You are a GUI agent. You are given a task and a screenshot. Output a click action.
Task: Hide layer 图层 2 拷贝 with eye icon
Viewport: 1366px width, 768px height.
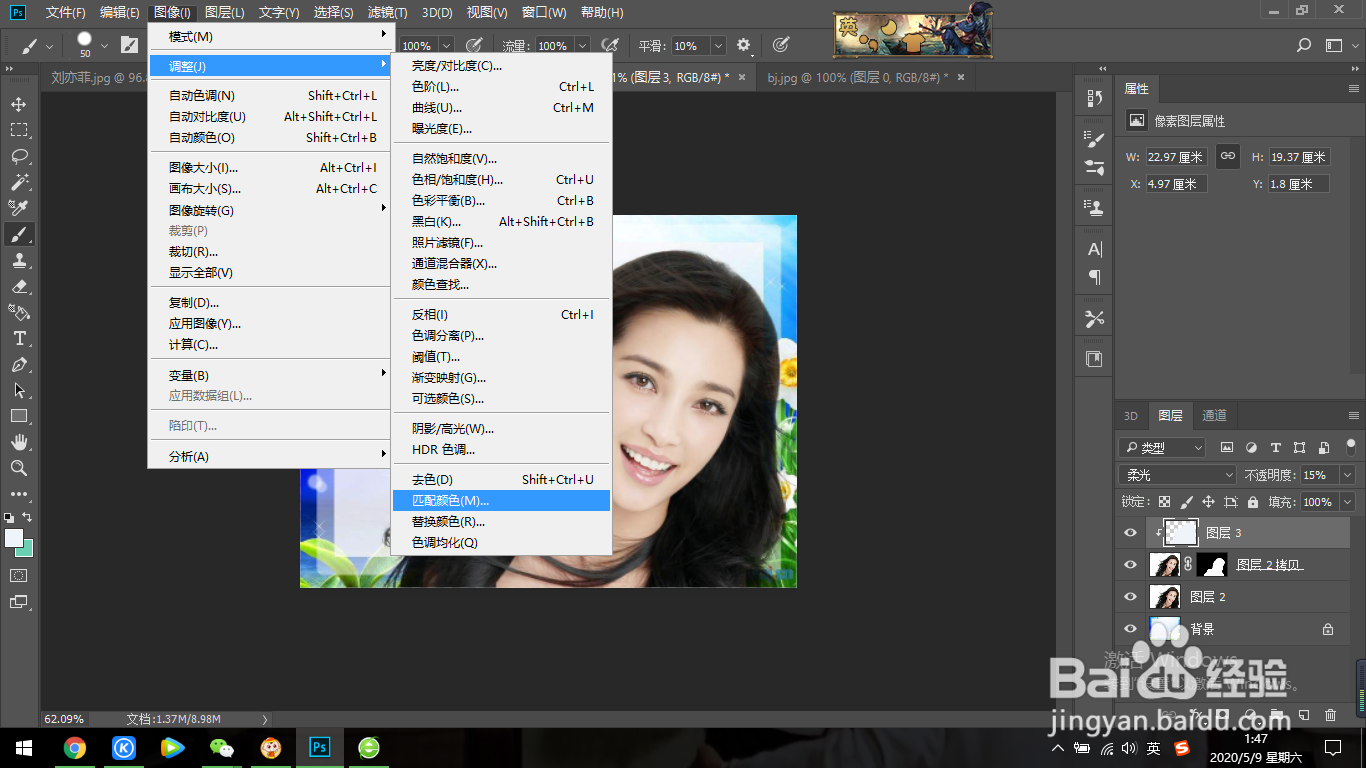[1130, 565]
